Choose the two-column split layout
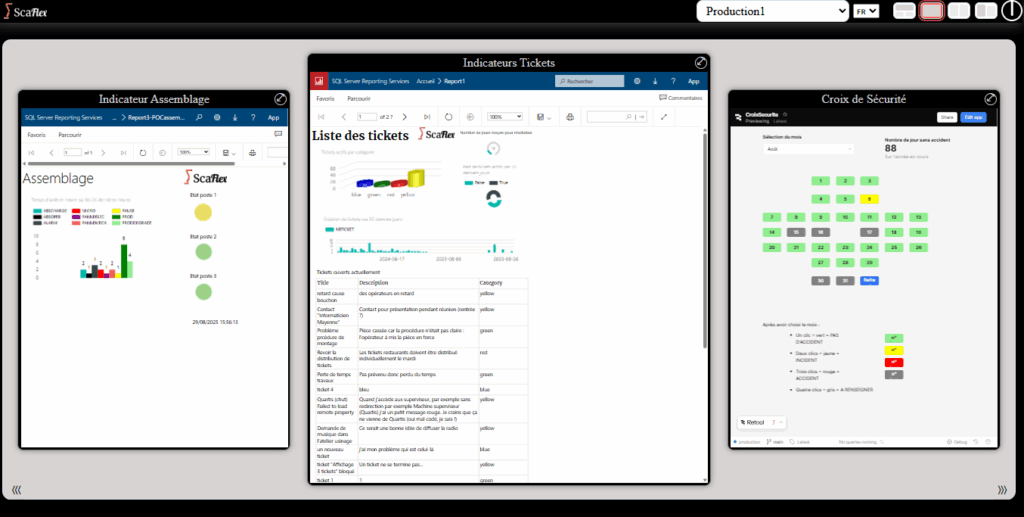 pos(958,11)
